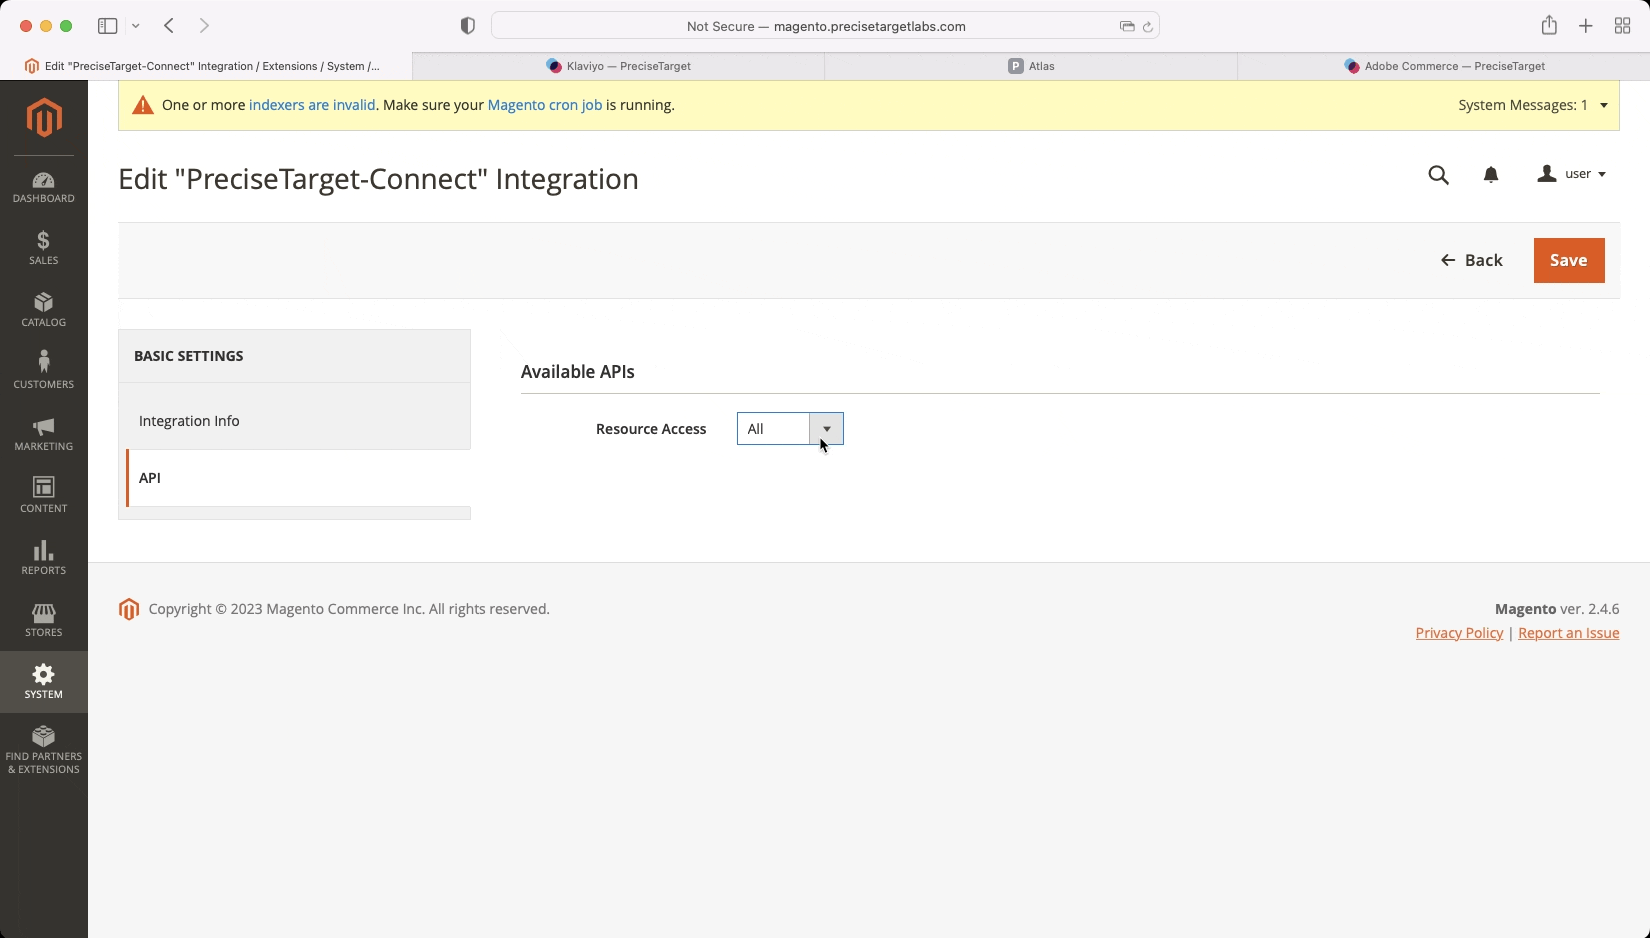
Task: Click the Magento logo in the sidebar
Action: (44, 117)
